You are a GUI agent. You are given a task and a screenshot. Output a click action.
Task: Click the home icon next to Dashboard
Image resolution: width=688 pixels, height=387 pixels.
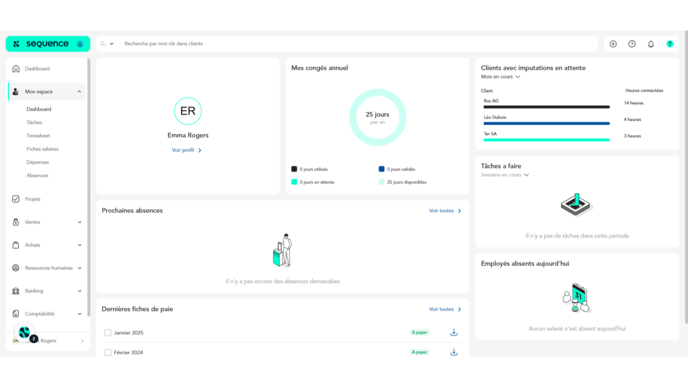coord(16,68)
